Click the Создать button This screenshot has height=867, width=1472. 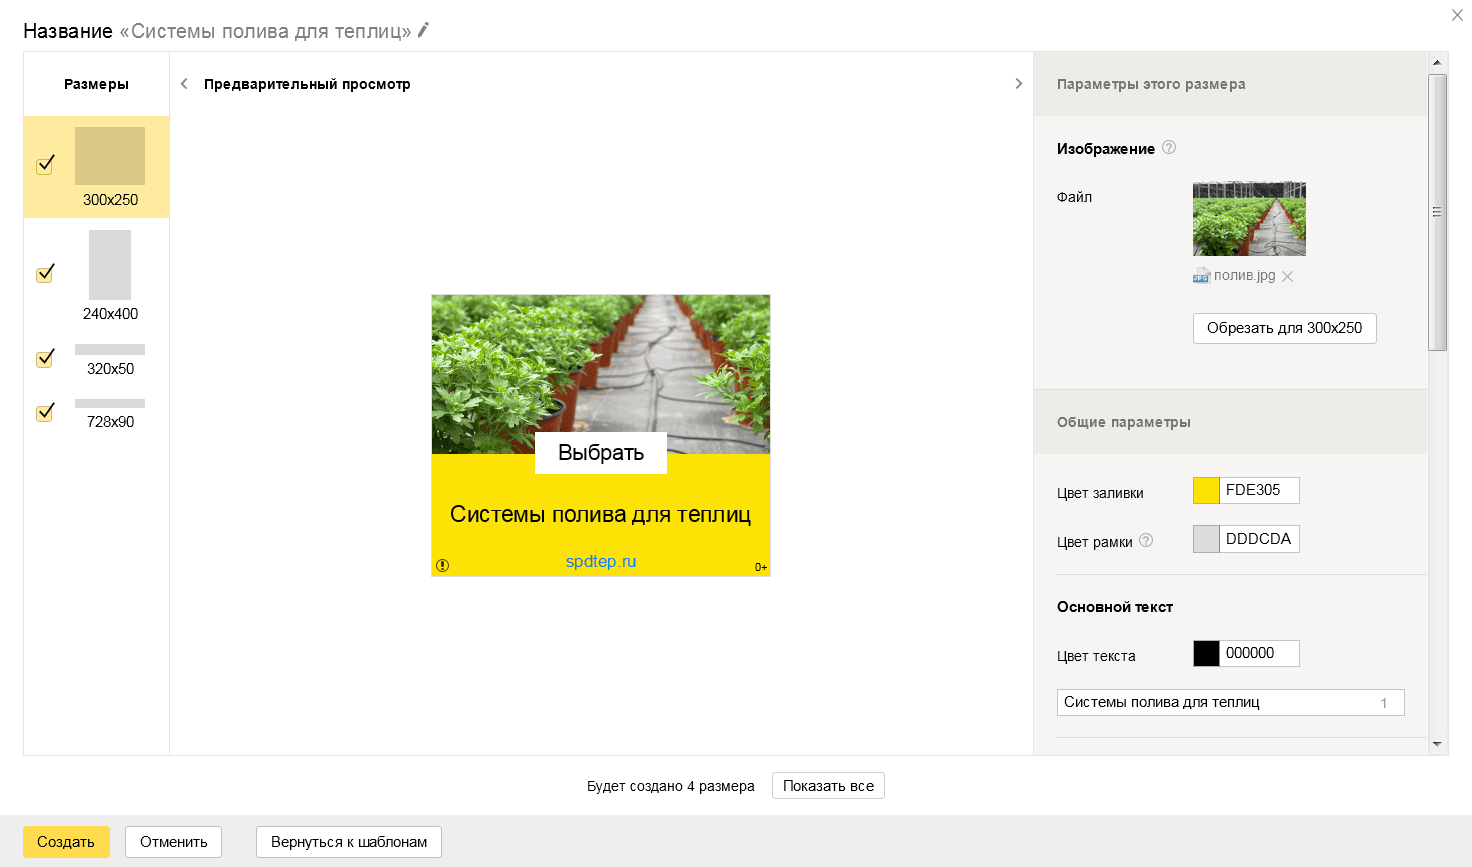pos(66,842)
